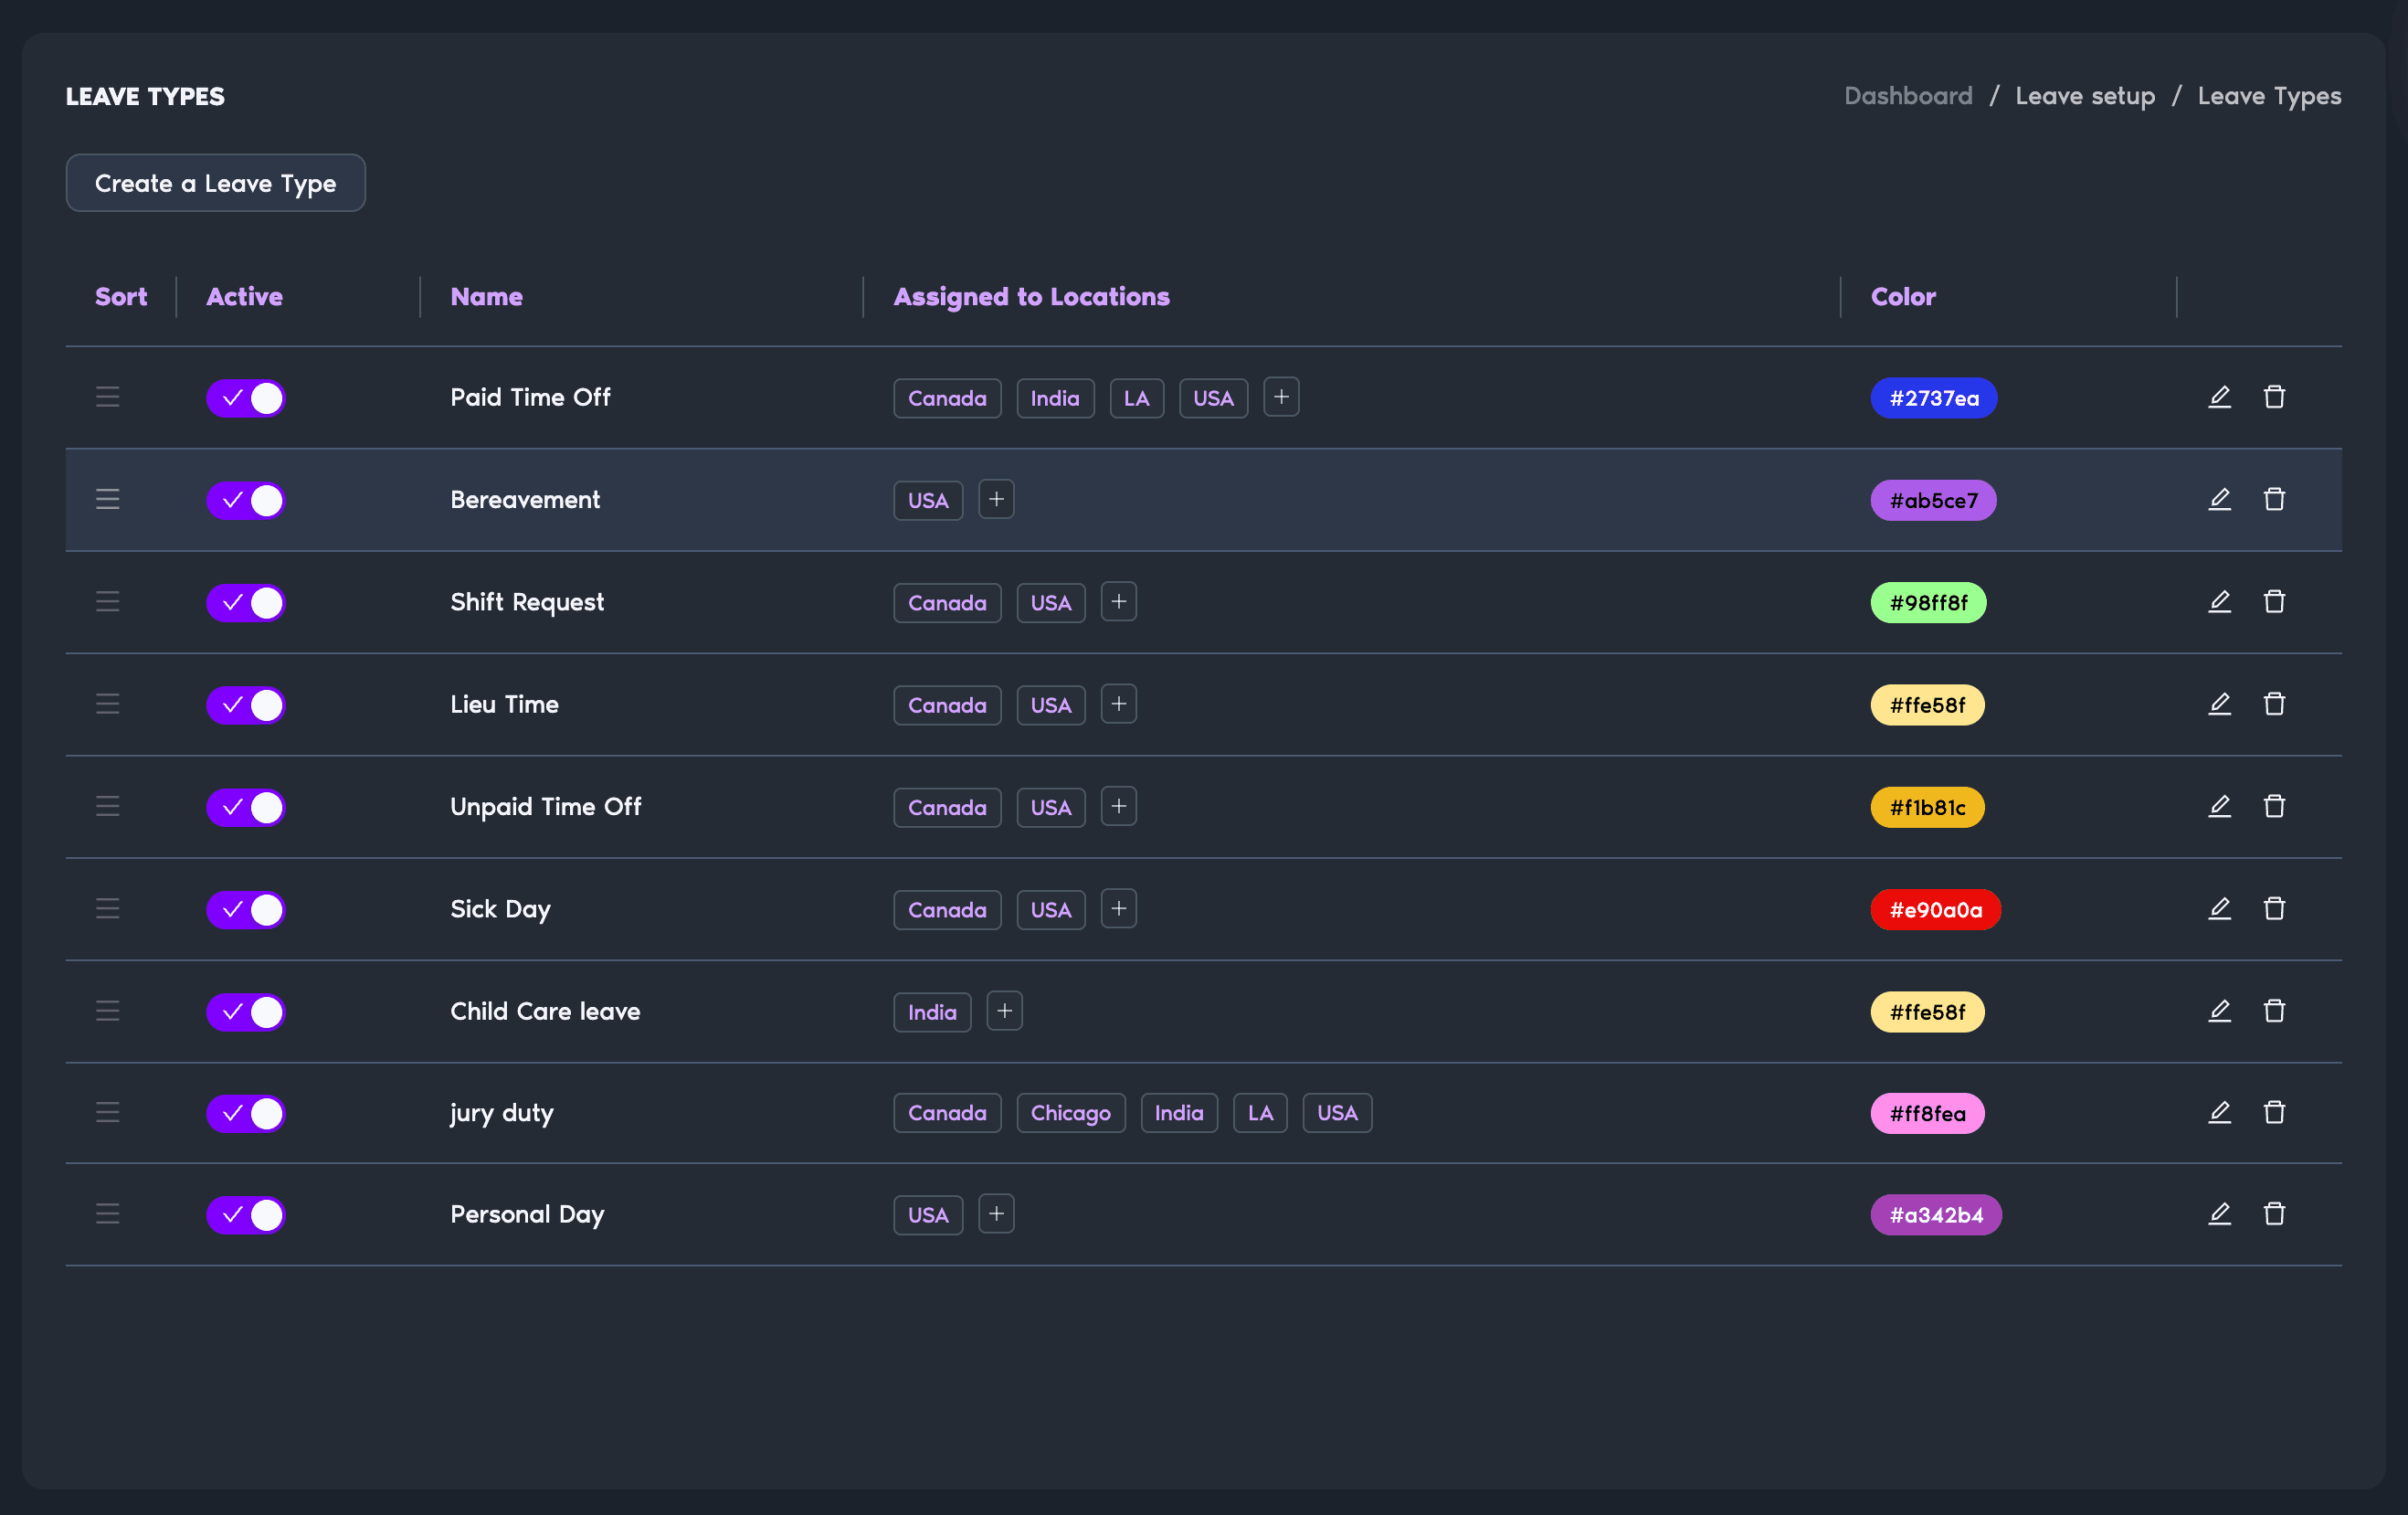2408x1515 pixels.
Task: Edit the Child Care leave entry
Action: click(x=2219, y=1011)
